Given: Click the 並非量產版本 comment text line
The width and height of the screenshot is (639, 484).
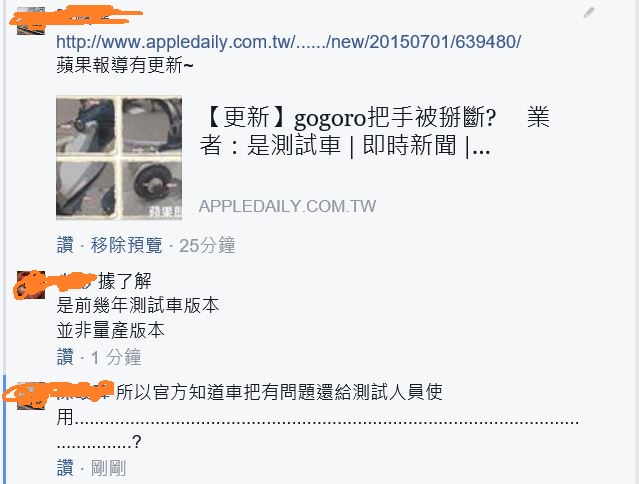Looking at the screenshot, I should point(110,330).
